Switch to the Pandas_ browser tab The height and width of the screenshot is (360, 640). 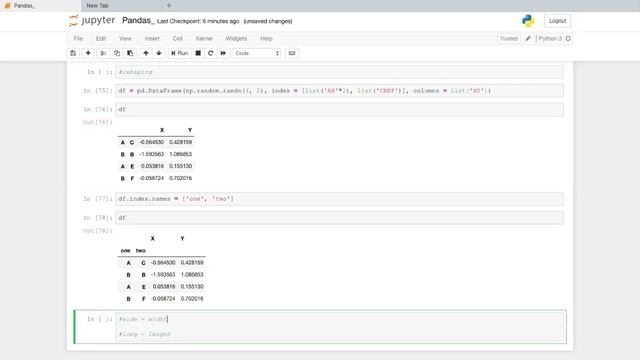[x=40, y=6]
